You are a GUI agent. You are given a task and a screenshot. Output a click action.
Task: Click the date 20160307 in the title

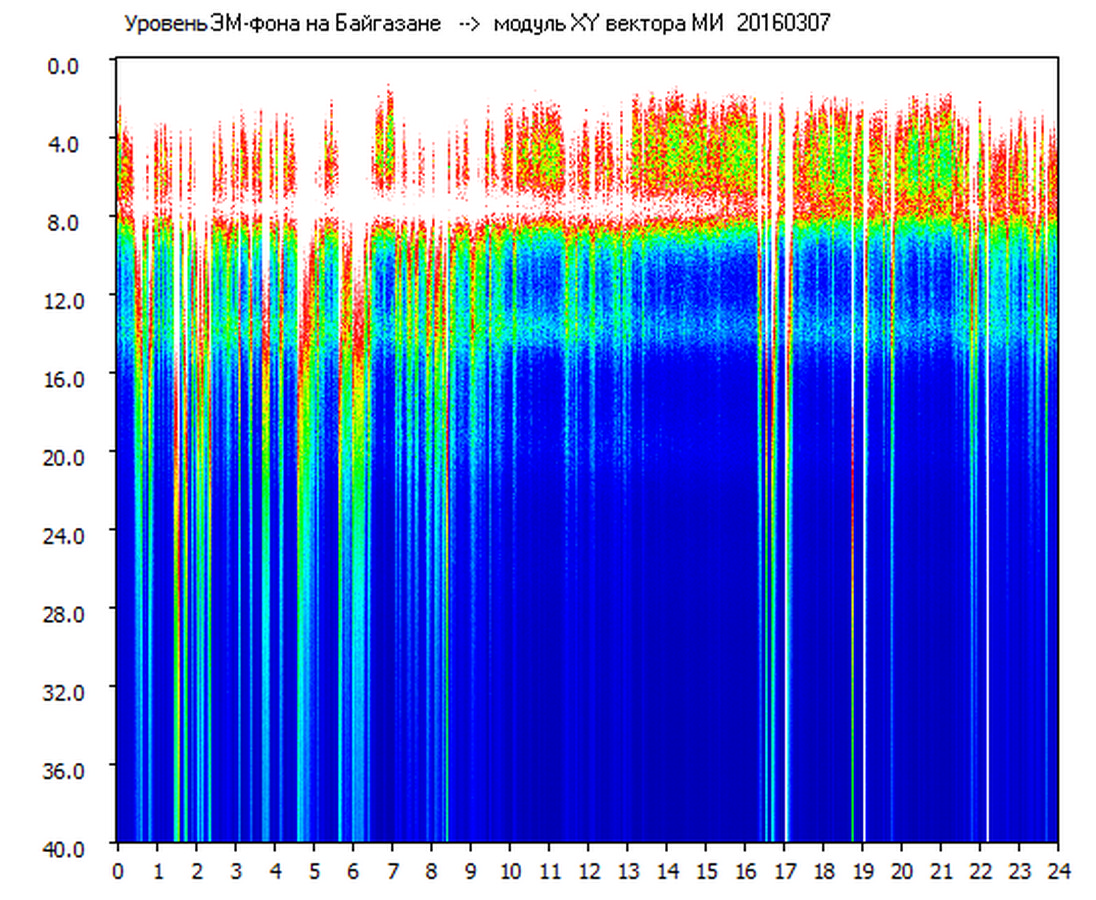tap(783, 24)
